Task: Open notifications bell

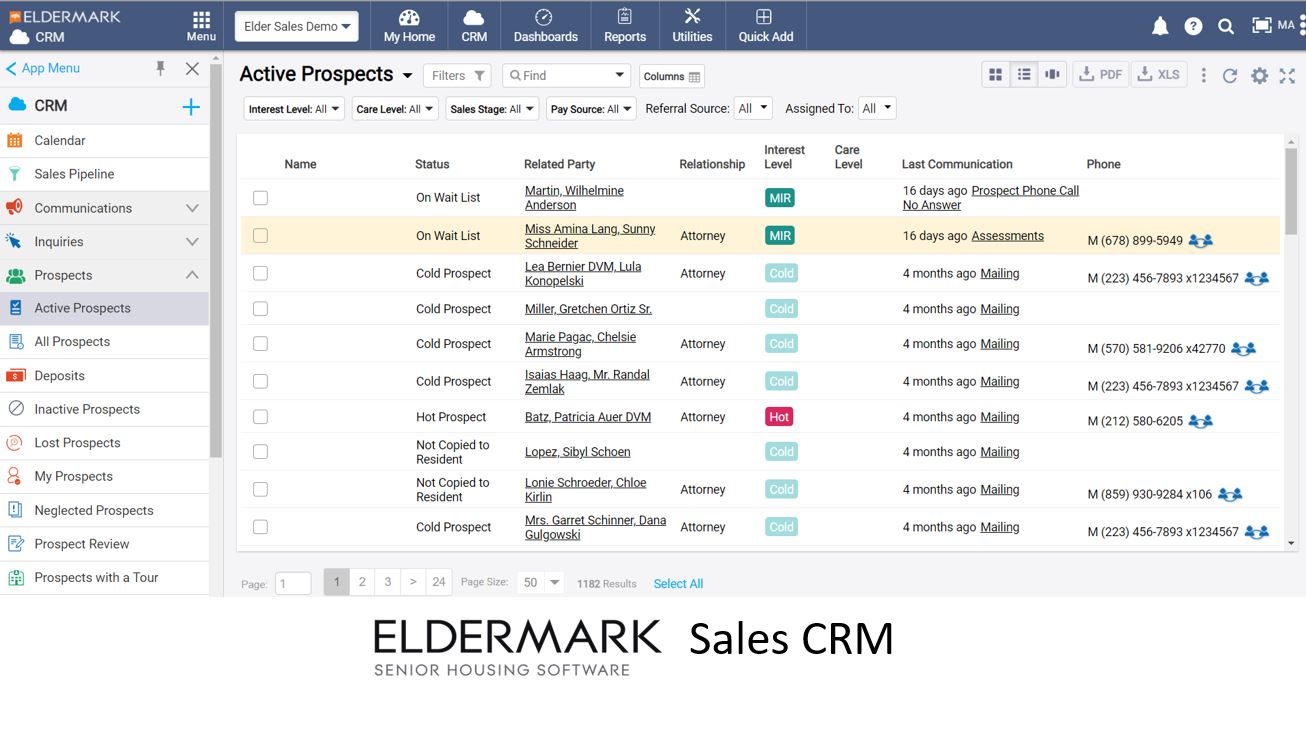Action: click(x=1160, y=27)
